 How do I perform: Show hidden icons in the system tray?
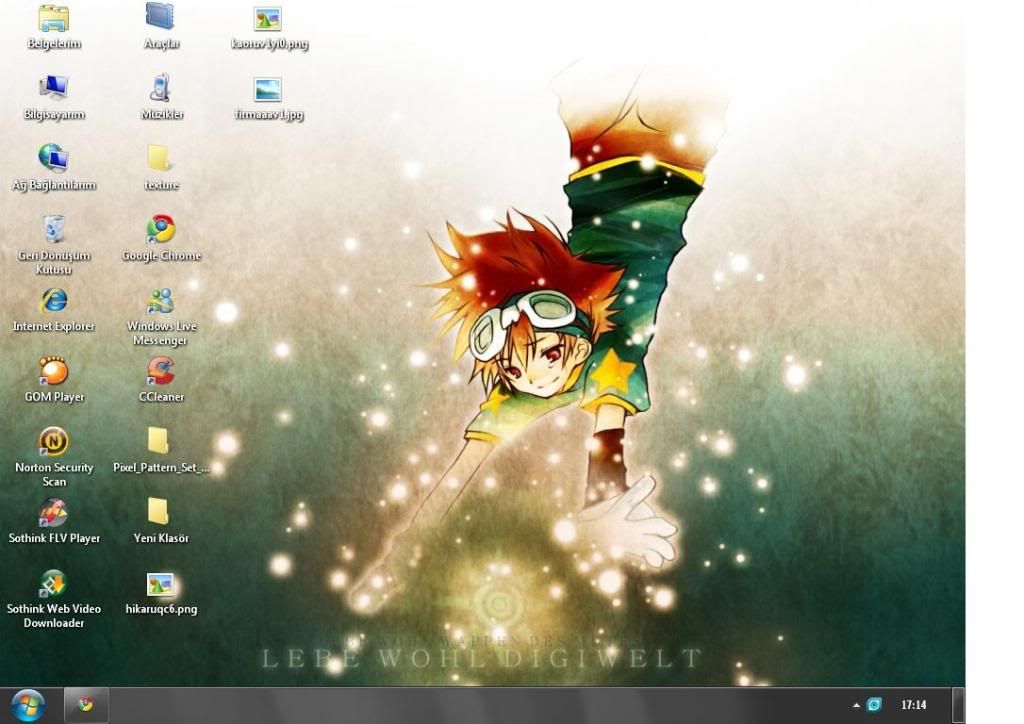856,705
